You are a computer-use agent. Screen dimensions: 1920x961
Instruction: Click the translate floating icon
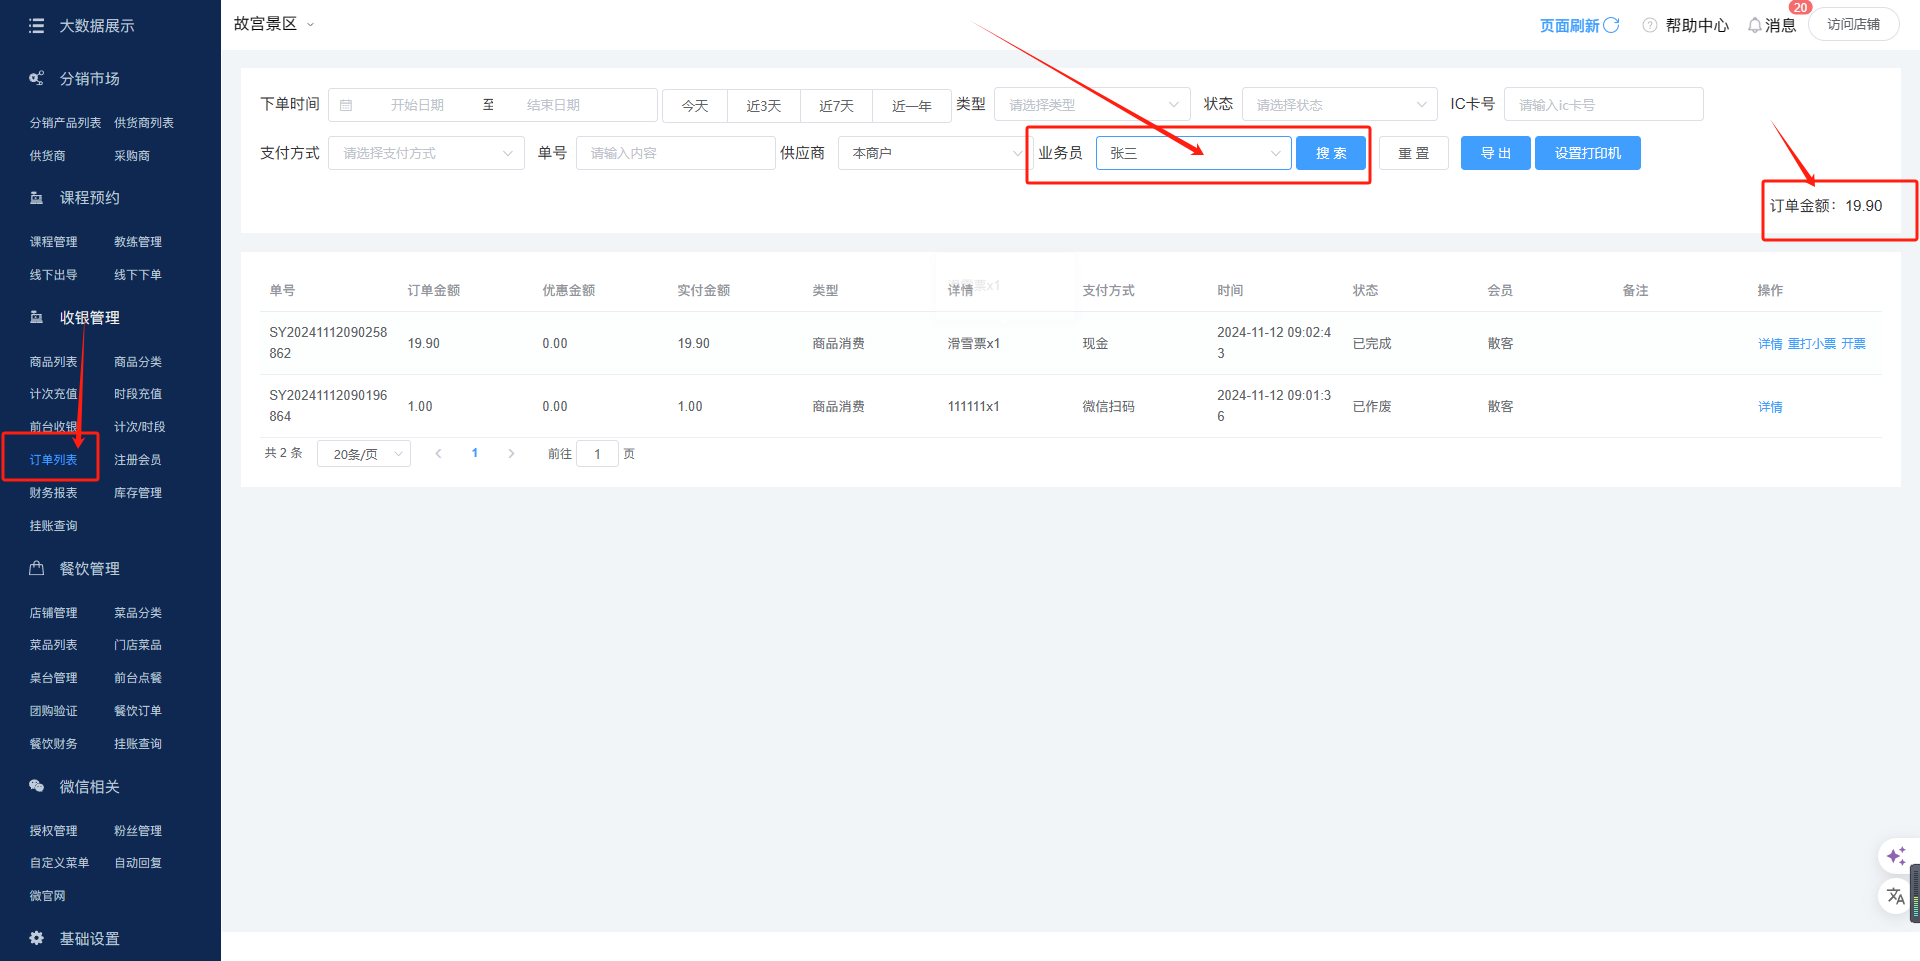(1895, 896)
